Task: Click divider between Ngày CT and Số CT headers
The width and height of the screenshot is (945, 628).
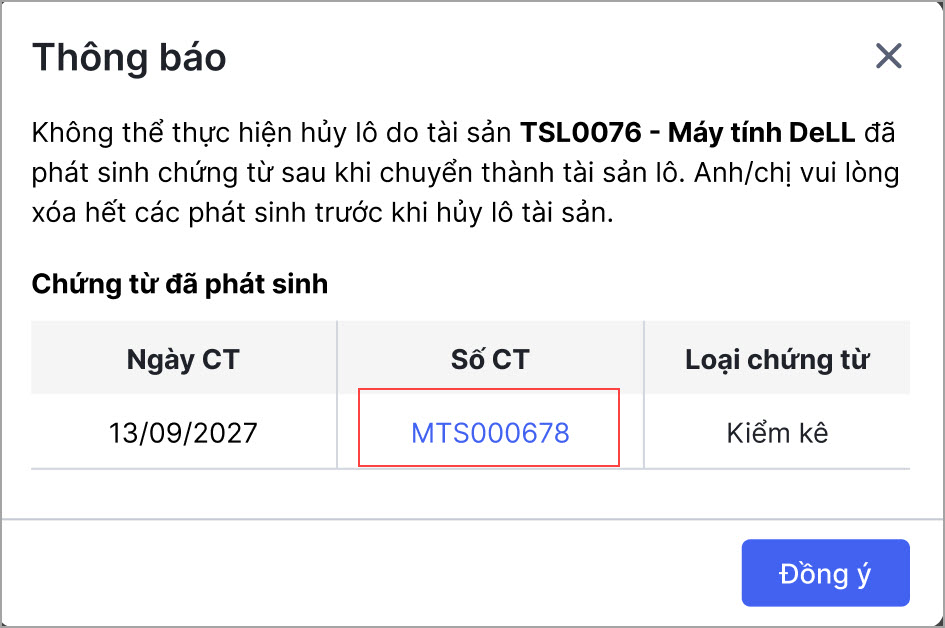Action: (337, 358)
